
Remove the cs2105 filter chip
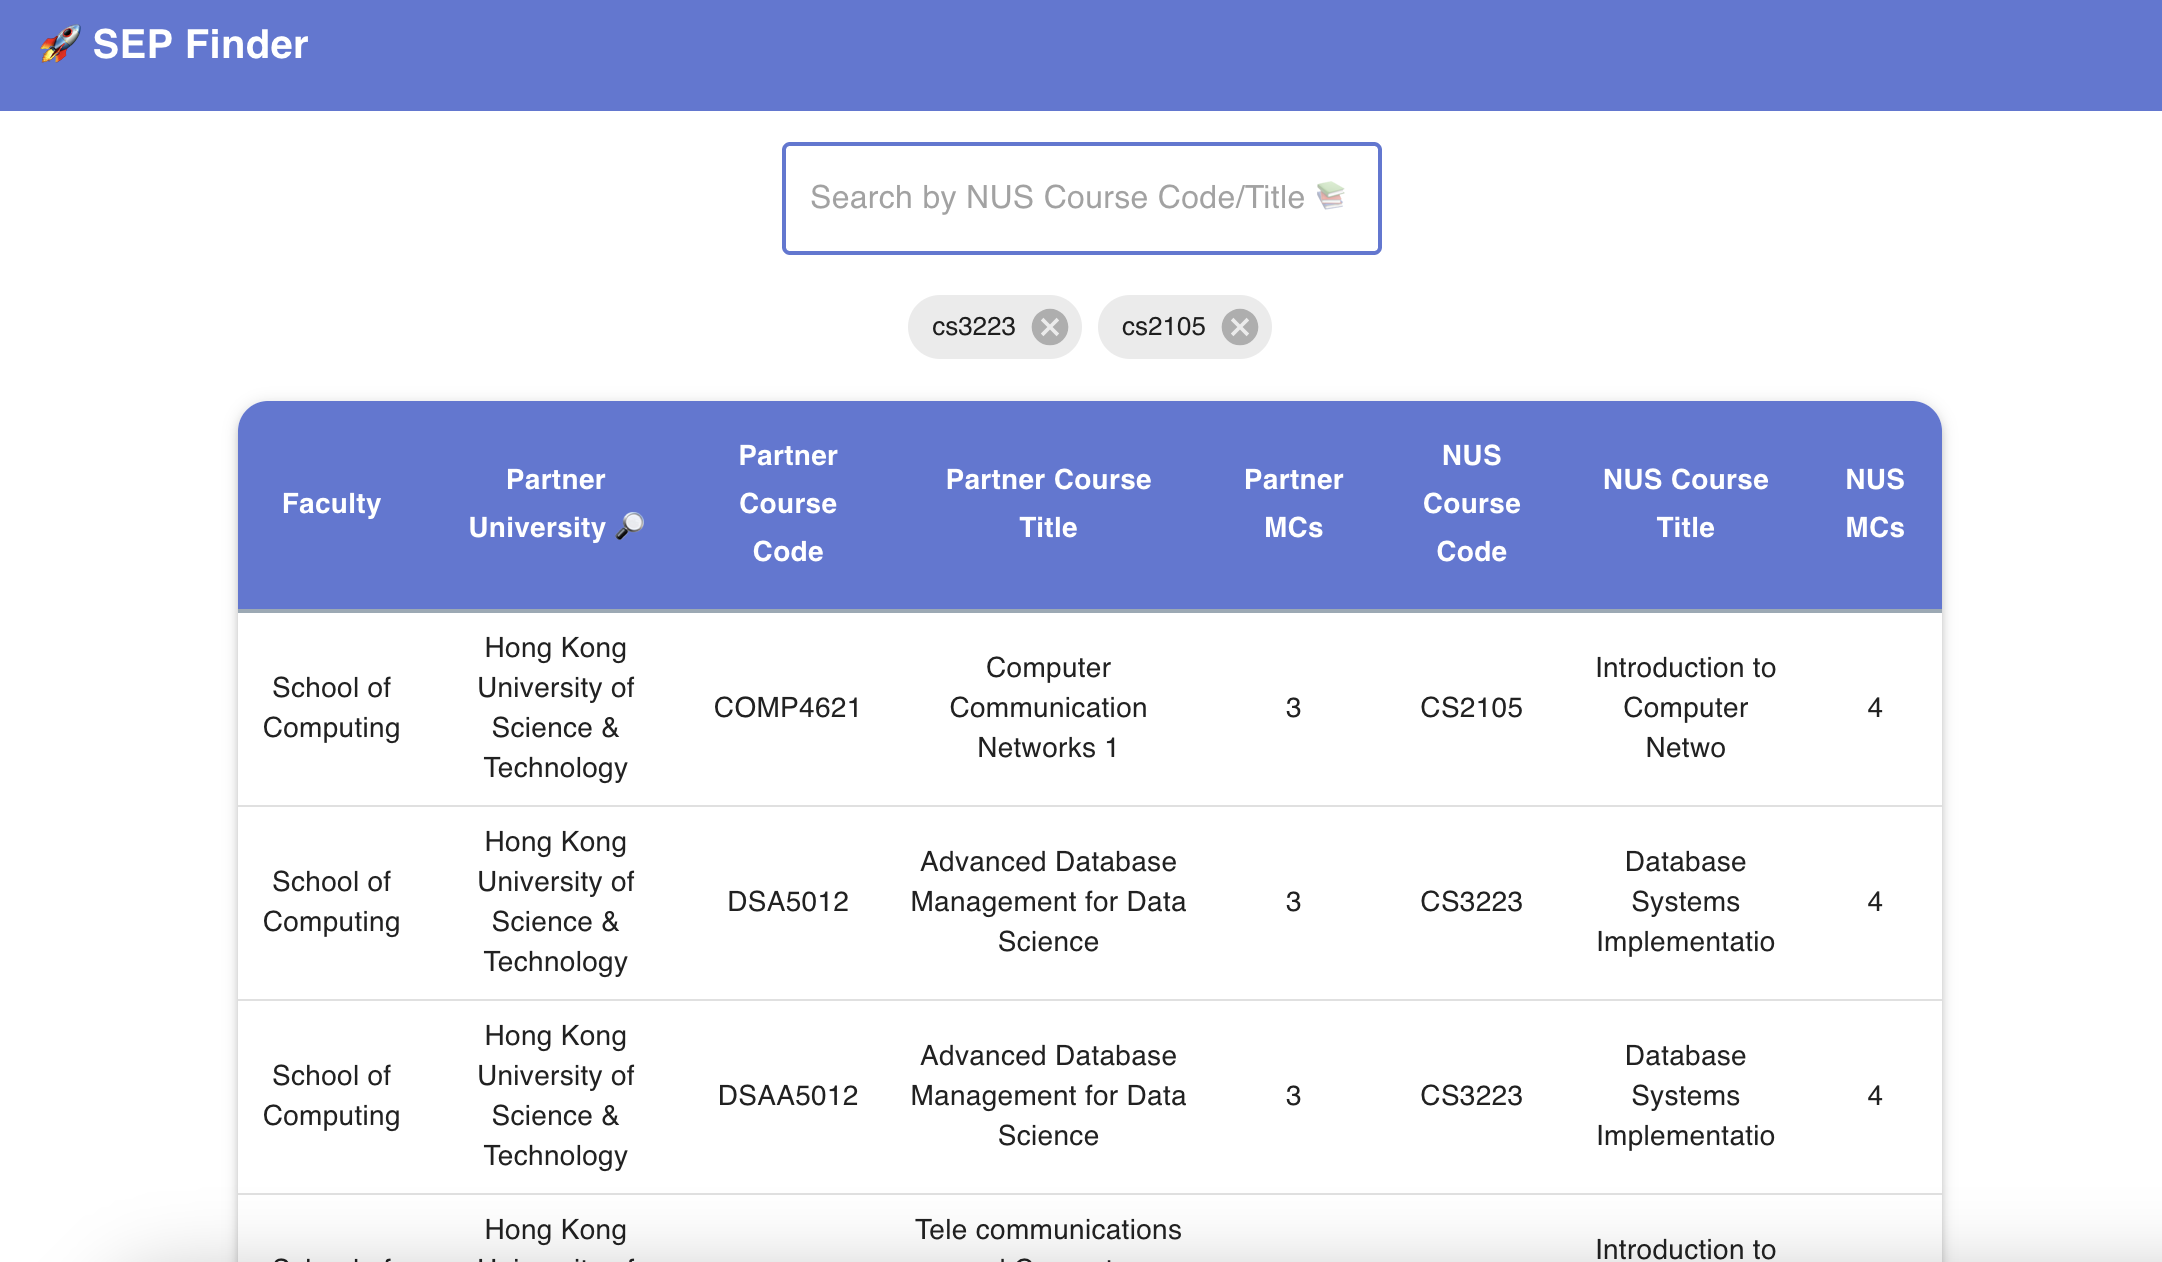pos(1239,327)
